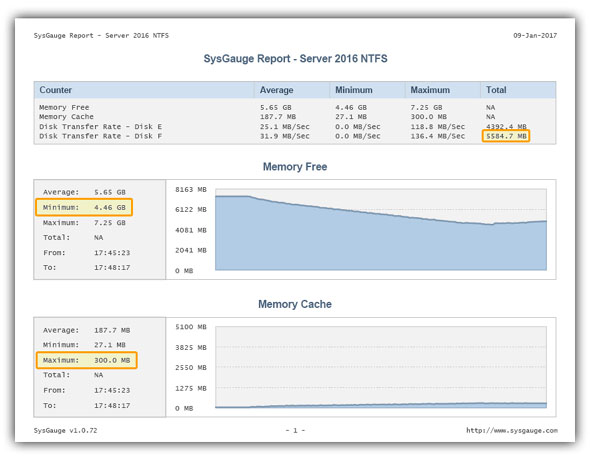Click the Memory Cache counter row name
This screenshot has width=590, height=460.
(x=66, y=117)
